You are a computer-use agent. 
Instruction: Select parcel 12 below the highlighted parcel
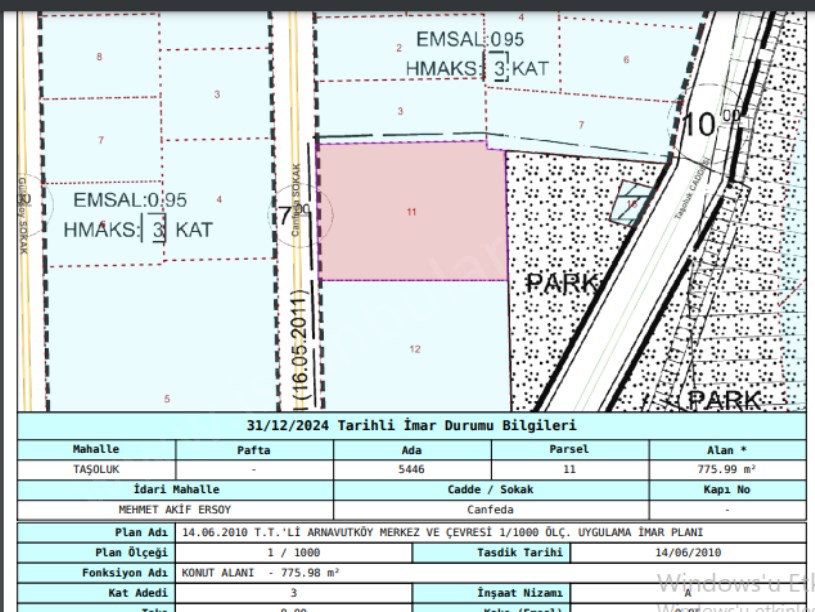[x=414, y=348]
